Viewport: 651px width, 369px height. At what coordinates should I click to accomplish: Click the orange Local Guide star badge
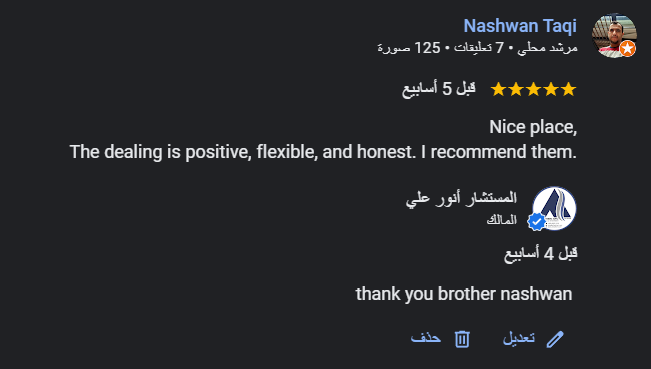(x=627, y=49)
